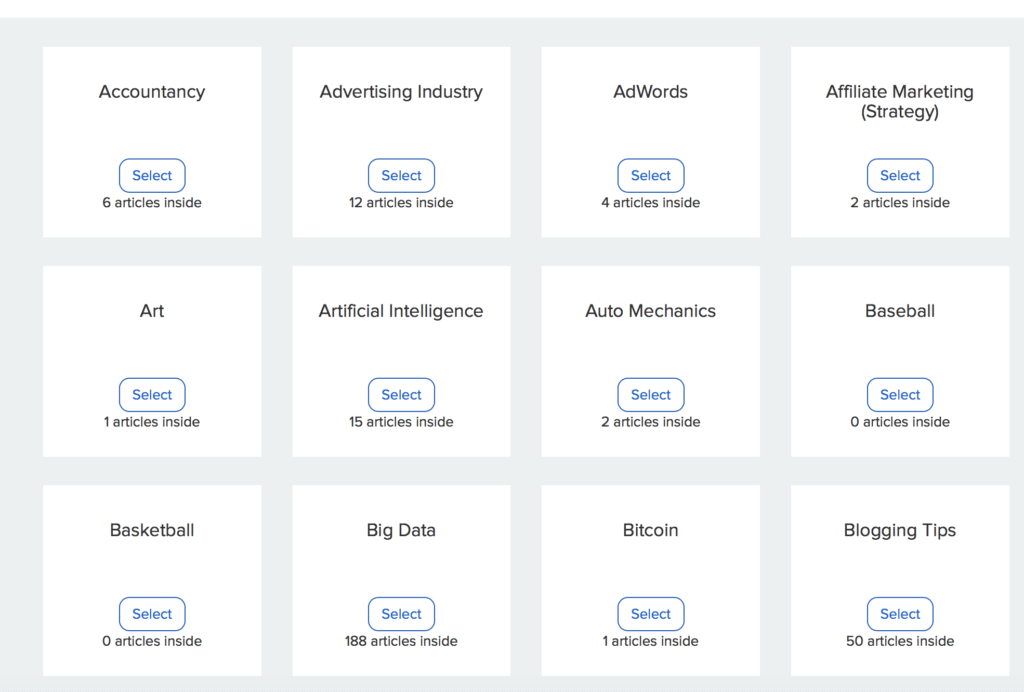Pick Auto Mechanics via Select button
Viewport: 1024px width, 692px height.
pos(651,395)
